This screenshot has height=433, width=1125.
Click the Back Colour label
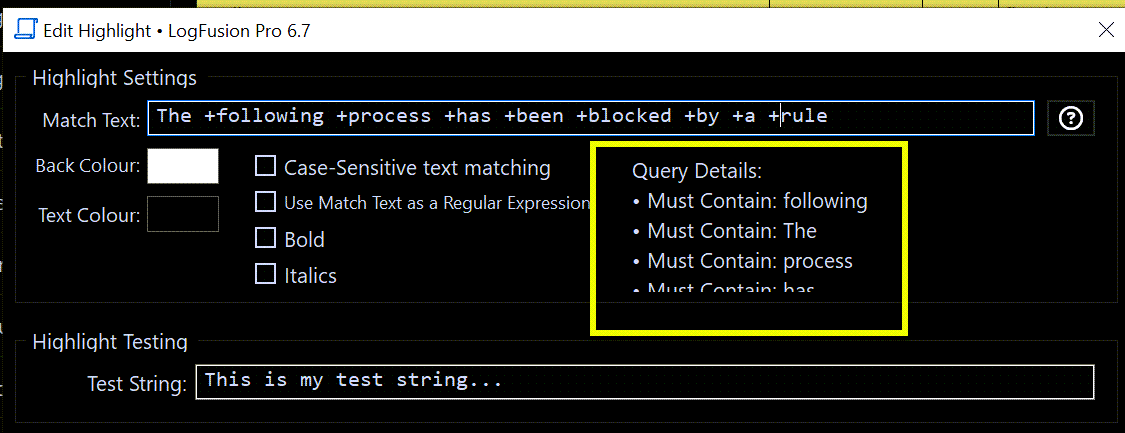88,166
